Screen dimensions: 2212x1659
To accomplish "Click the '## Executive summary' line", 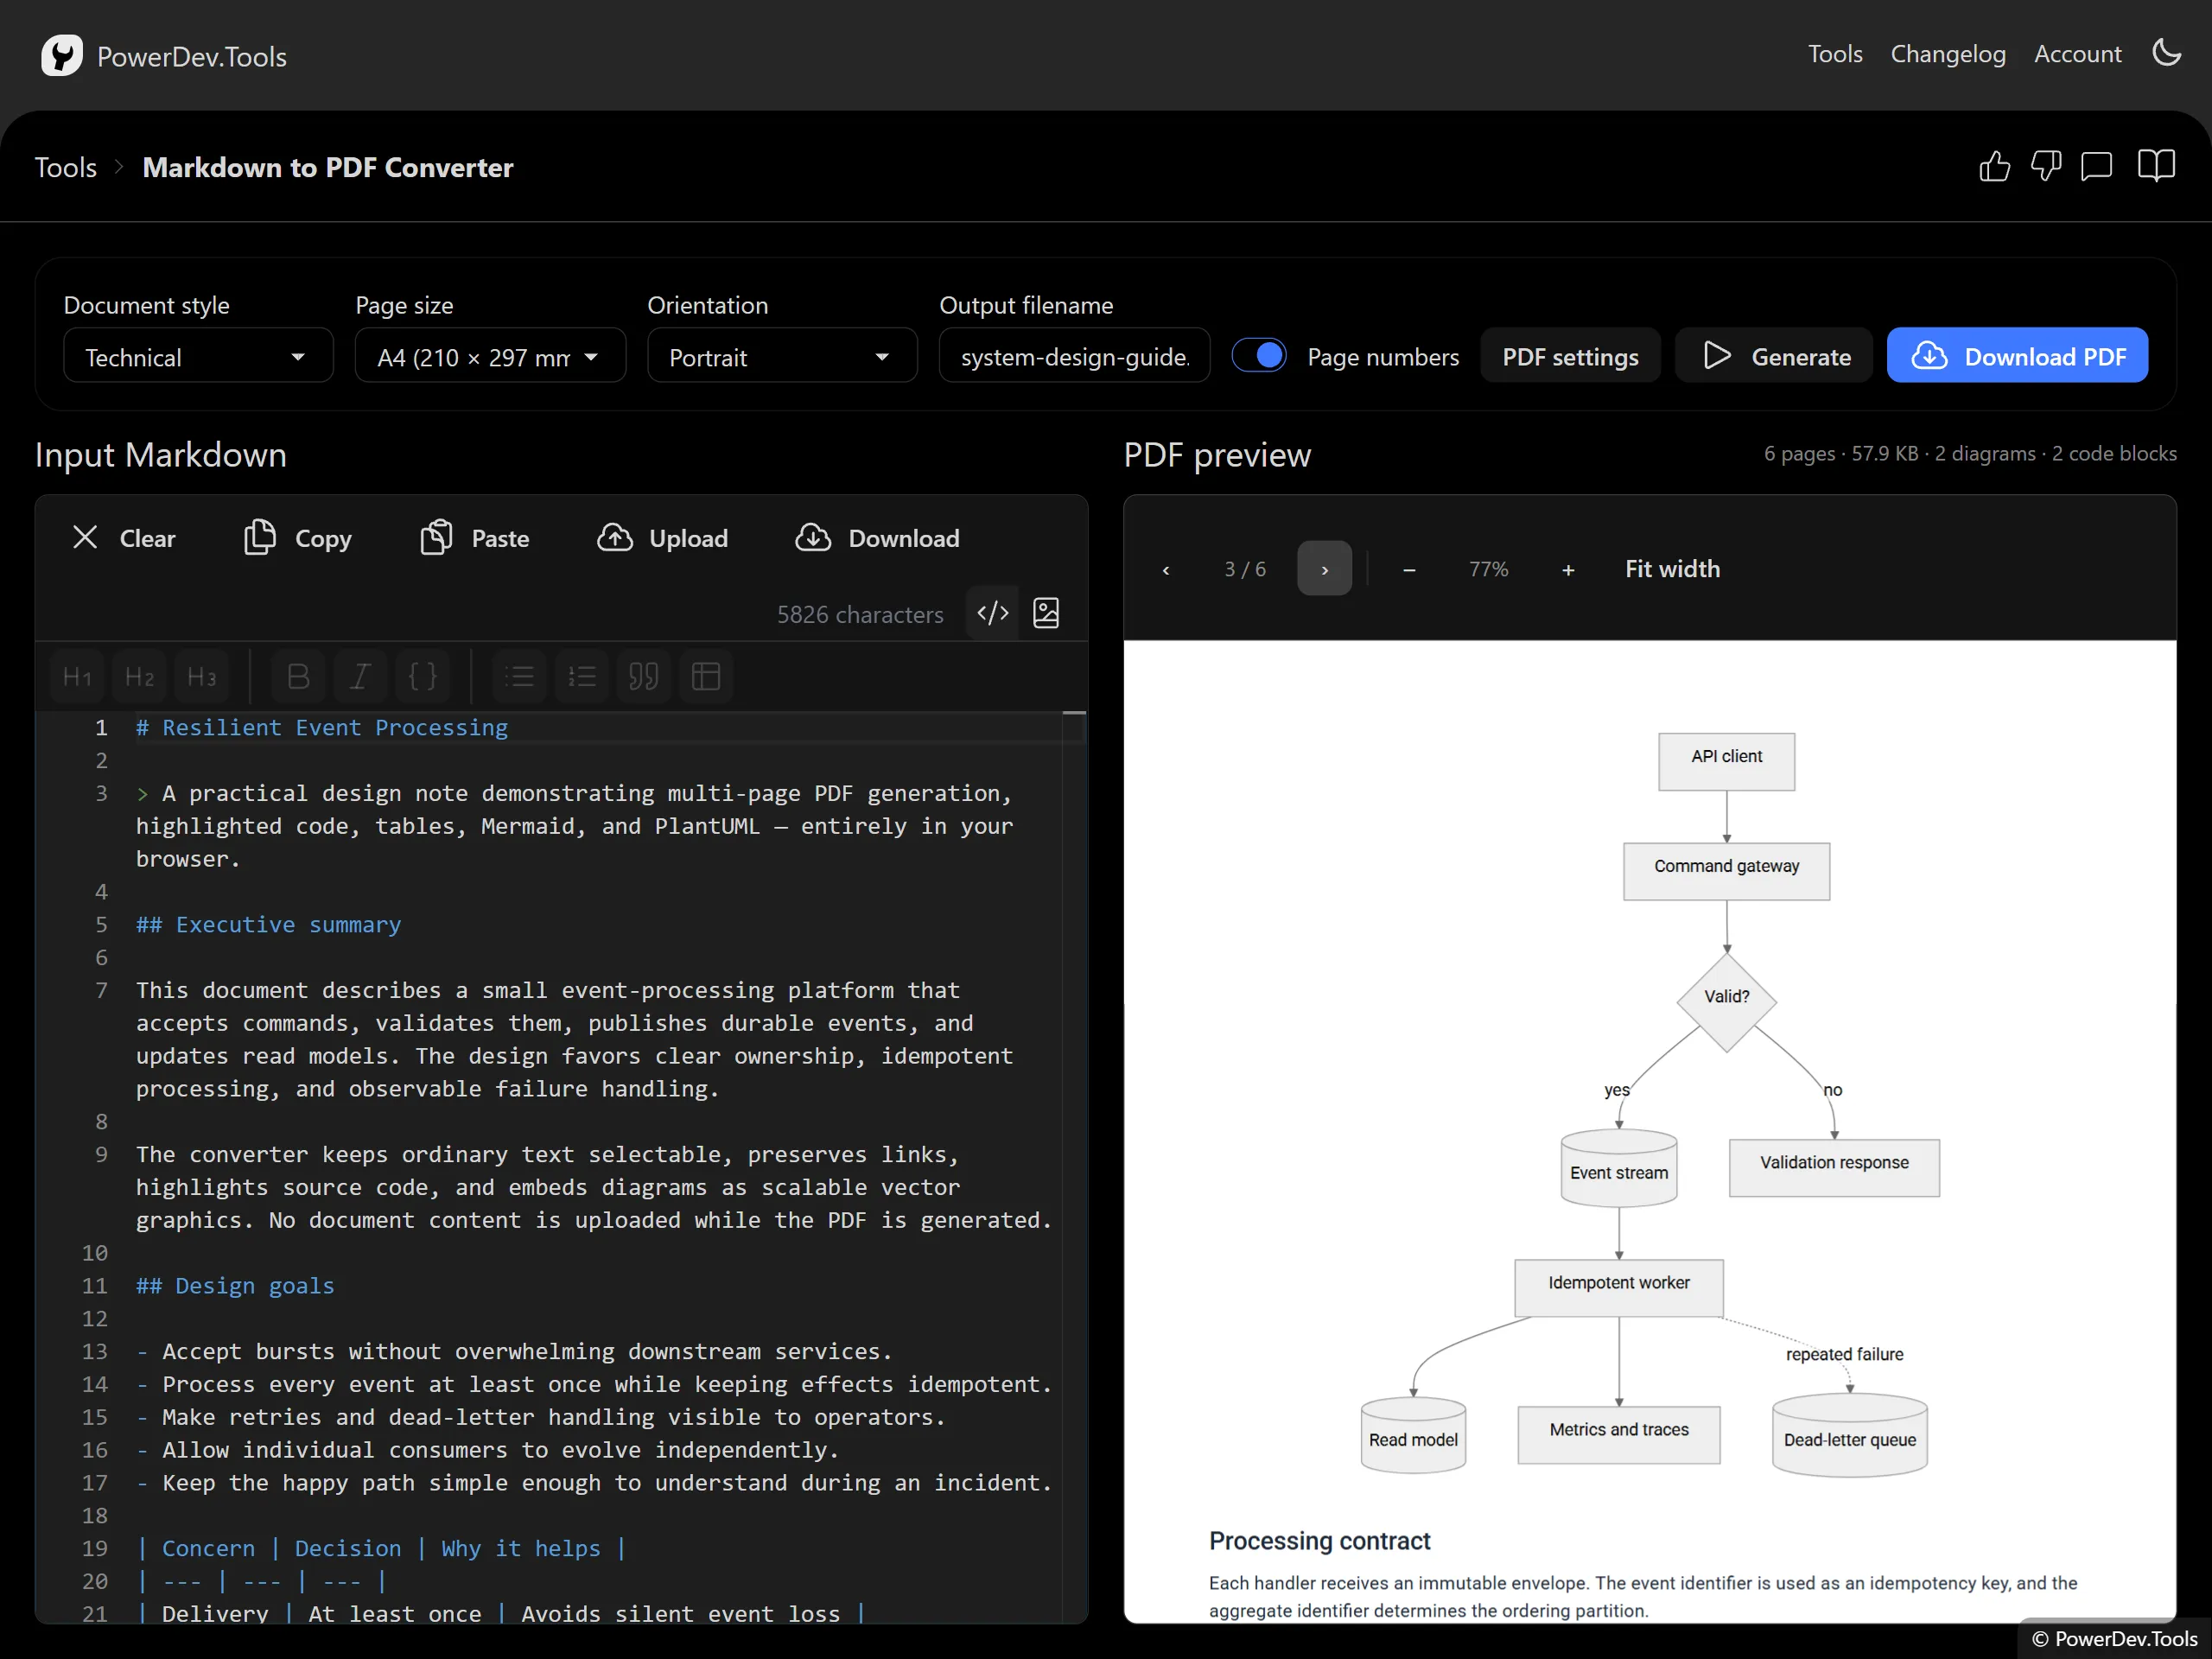I will (x=268, y=924).
